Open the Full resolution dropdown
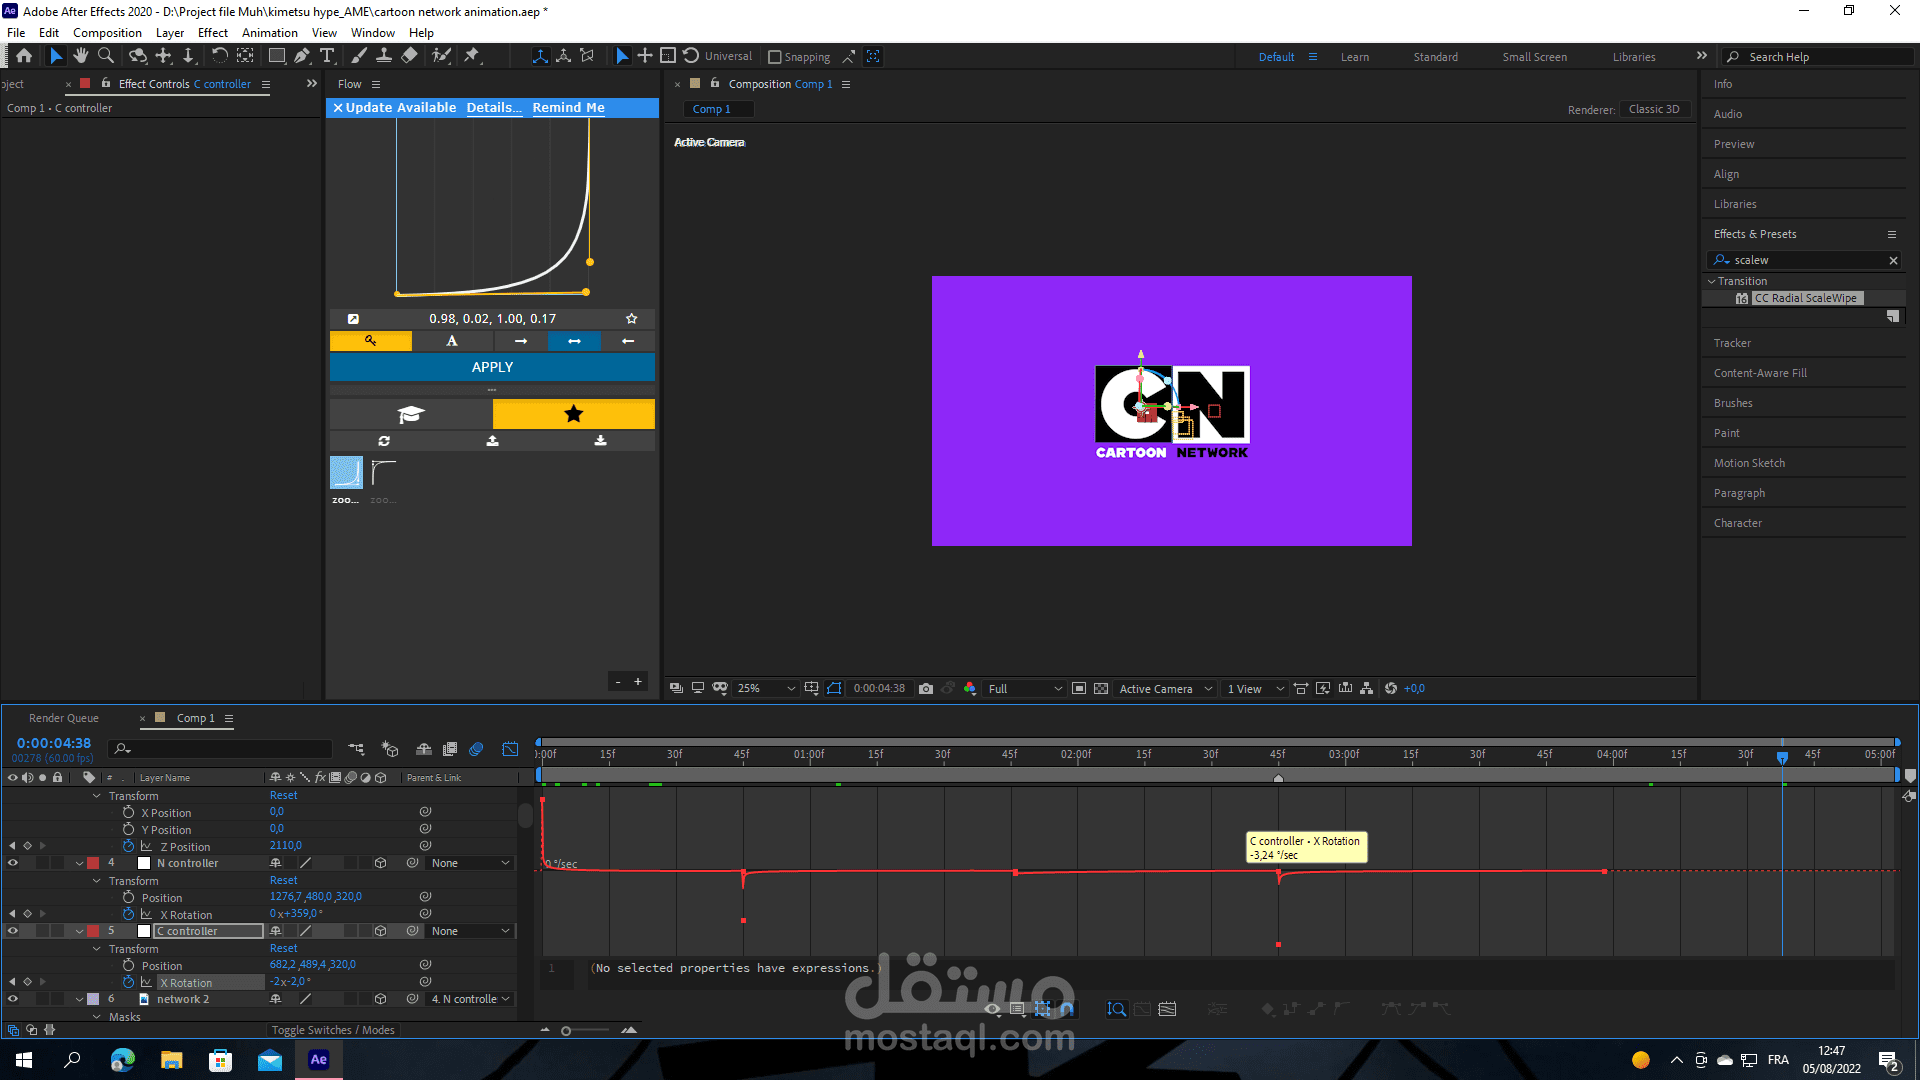This screenshot has width=1920, height=1080. 1025,688
